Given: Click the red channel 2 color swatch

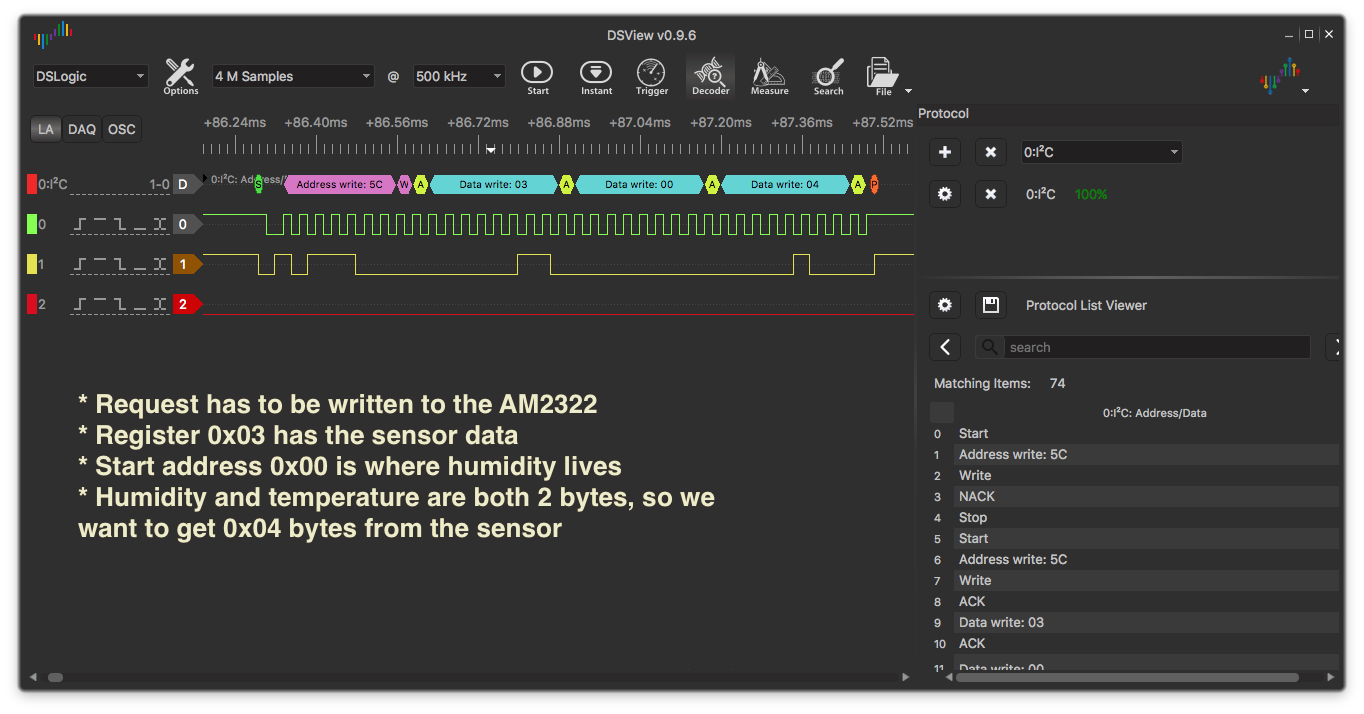Looking at the screenshot, I should click(32, 304).
